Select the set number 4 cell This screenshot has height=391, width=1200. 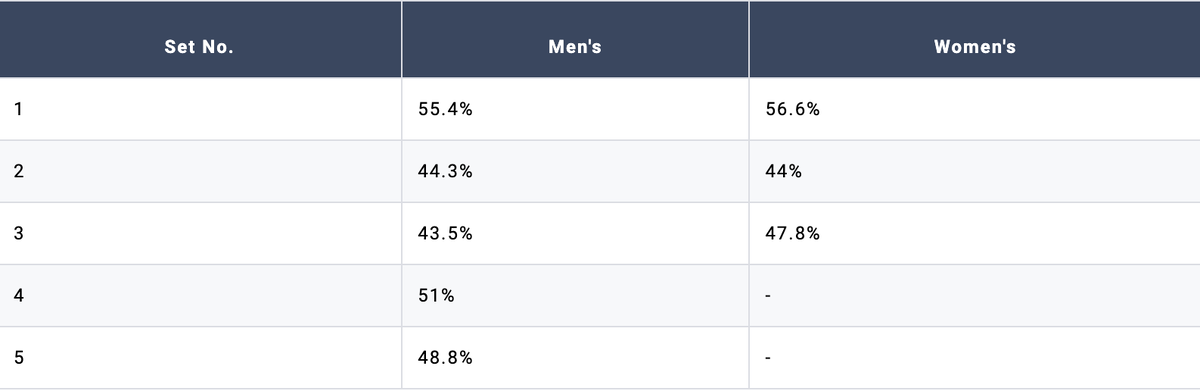tap(200, 295)
